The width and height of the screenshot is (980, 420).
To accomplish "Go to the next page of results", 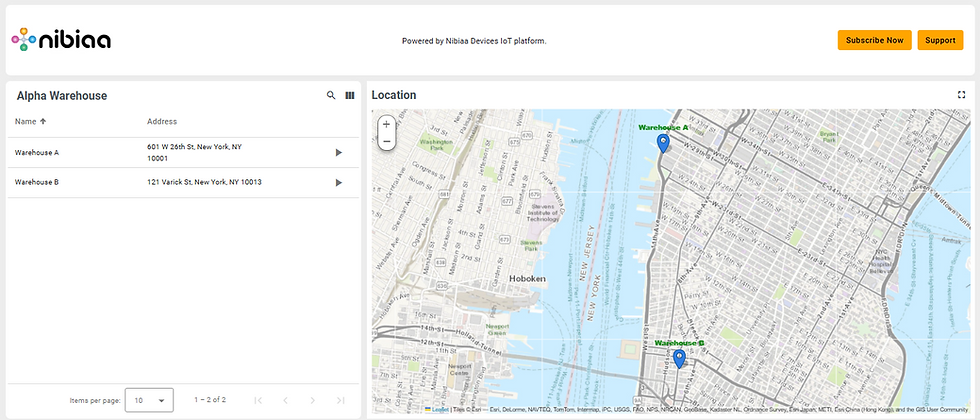I will tap(312, 400).
